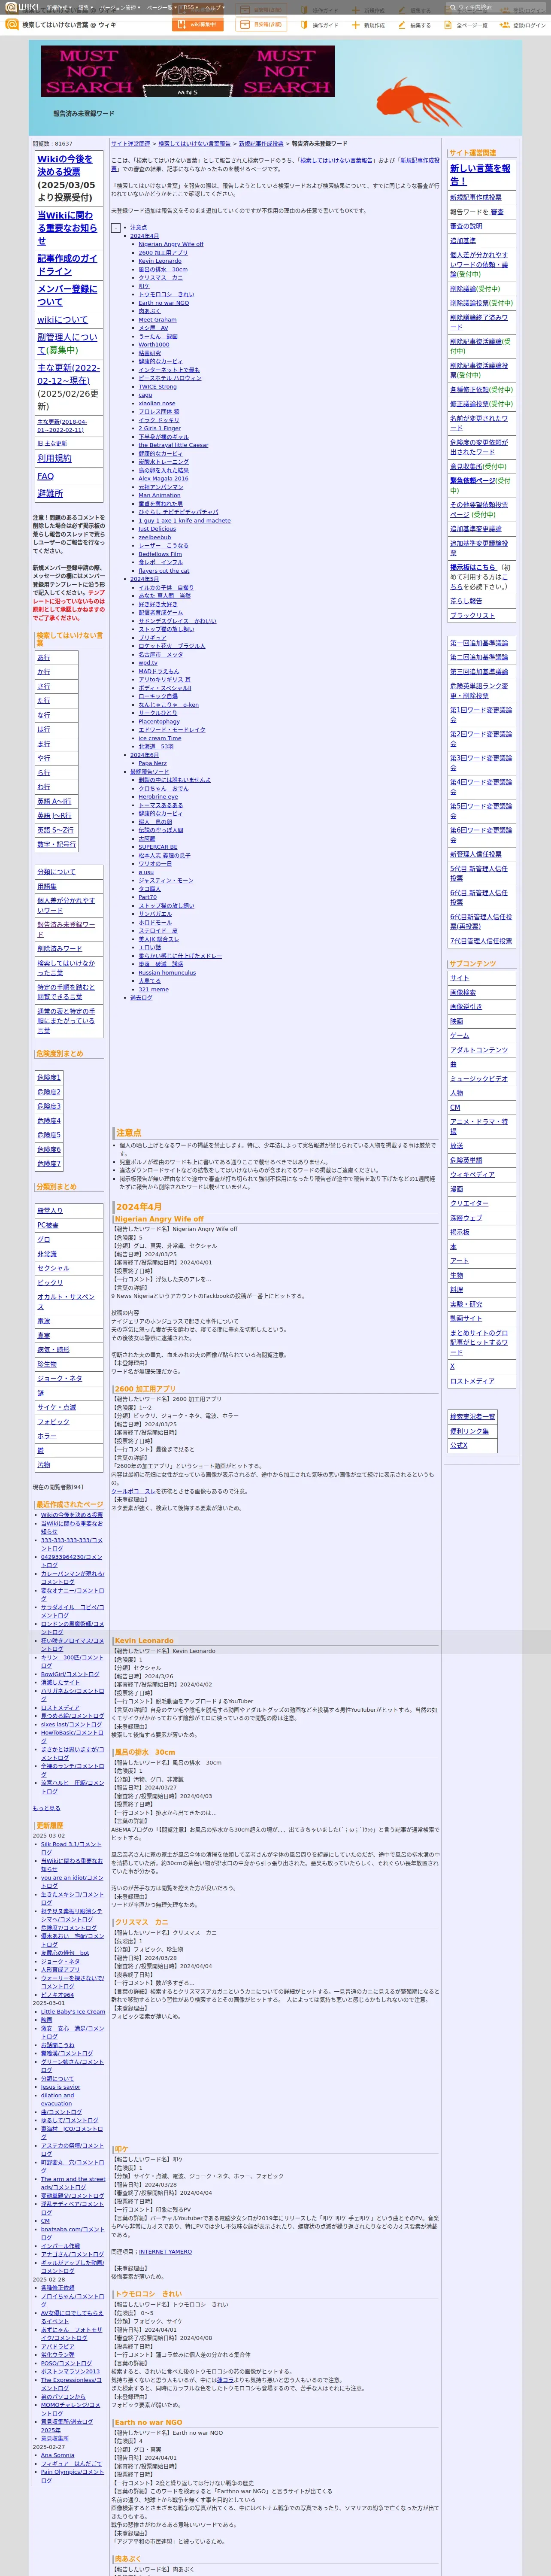The height and width of the screenshot is (2576, 551).
Task: Open the 危険度1 sidebar link
Action: 49,1077
